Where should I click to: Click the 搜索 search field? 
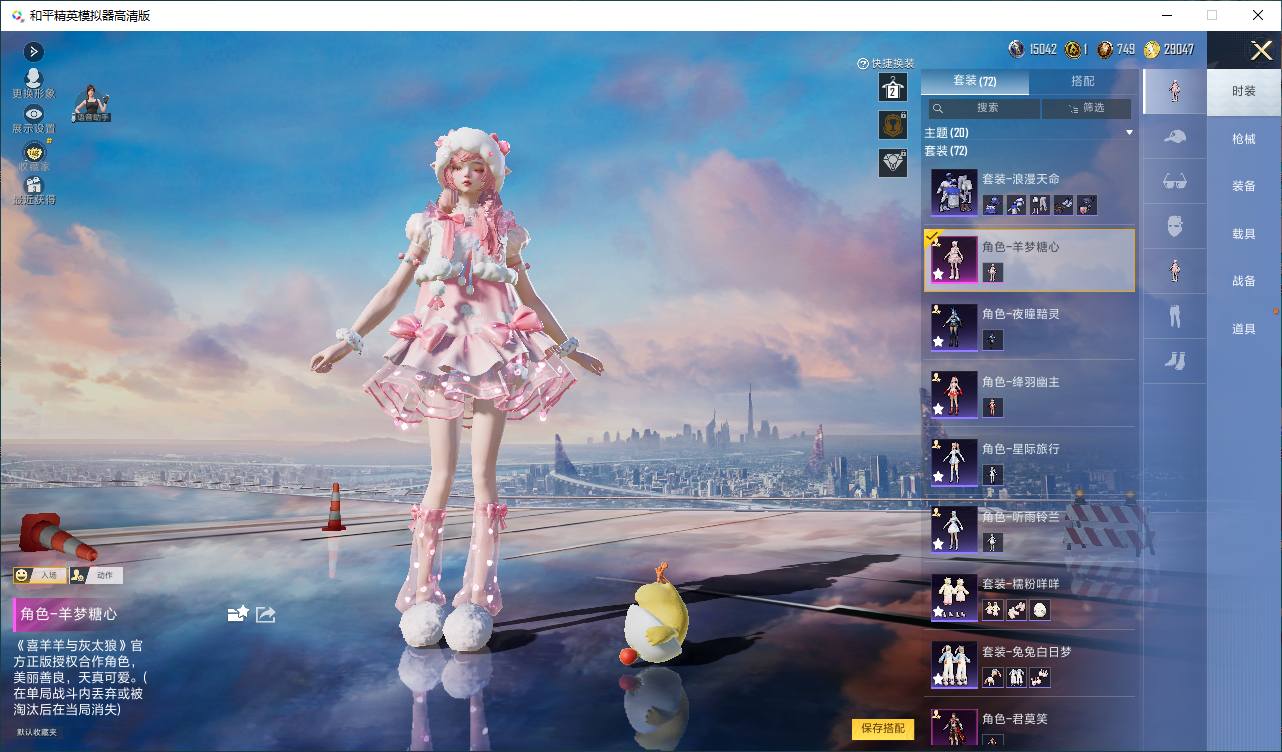click(984, 108)
